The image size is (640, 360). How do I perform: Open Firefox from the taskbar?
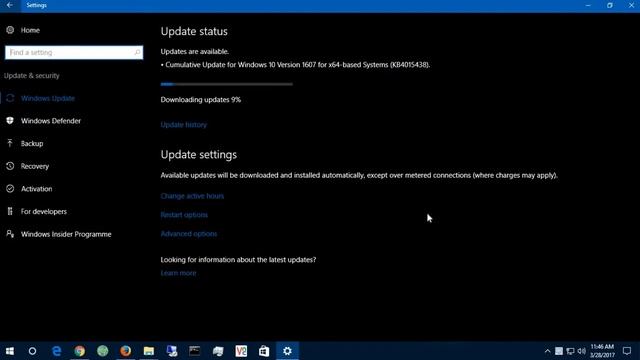(126, 351)
